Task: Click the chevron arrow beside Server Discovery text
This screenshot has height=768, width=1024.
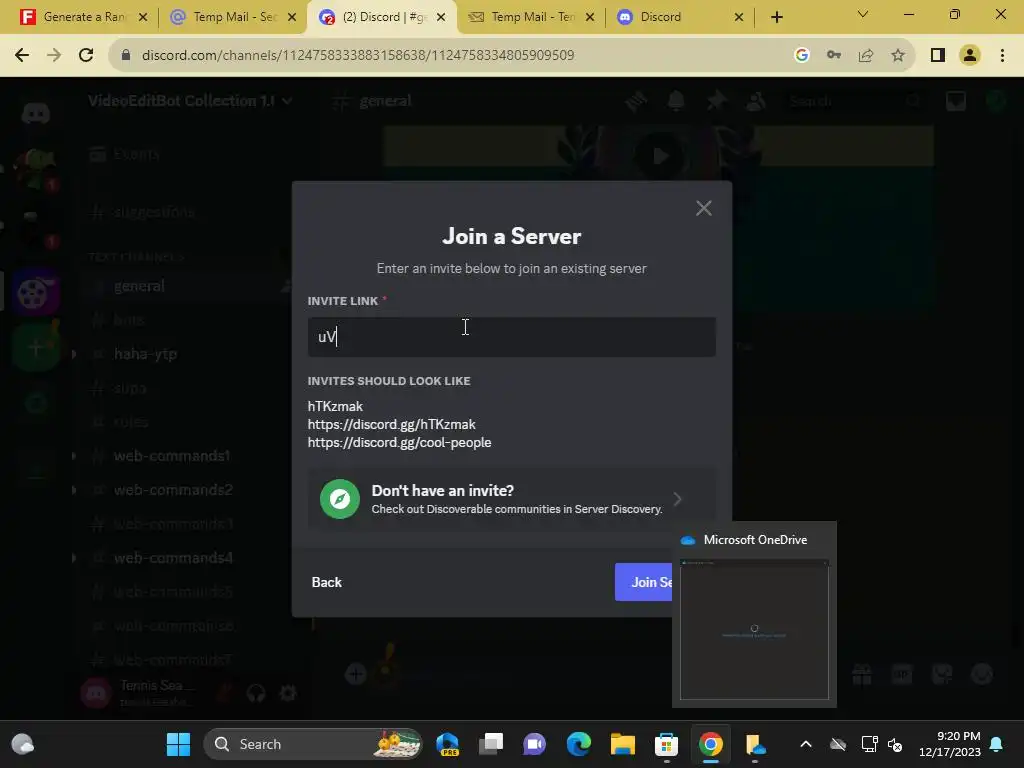Action: pyautogui.click(x=678, y=499)
